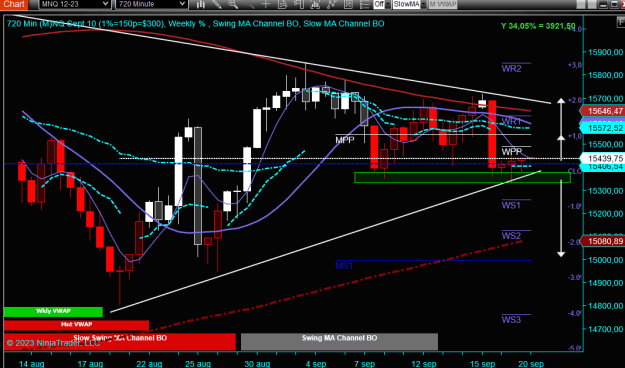Toggle the Mnt VWAP red button
The image size is (625, 368).
[76, 325]
